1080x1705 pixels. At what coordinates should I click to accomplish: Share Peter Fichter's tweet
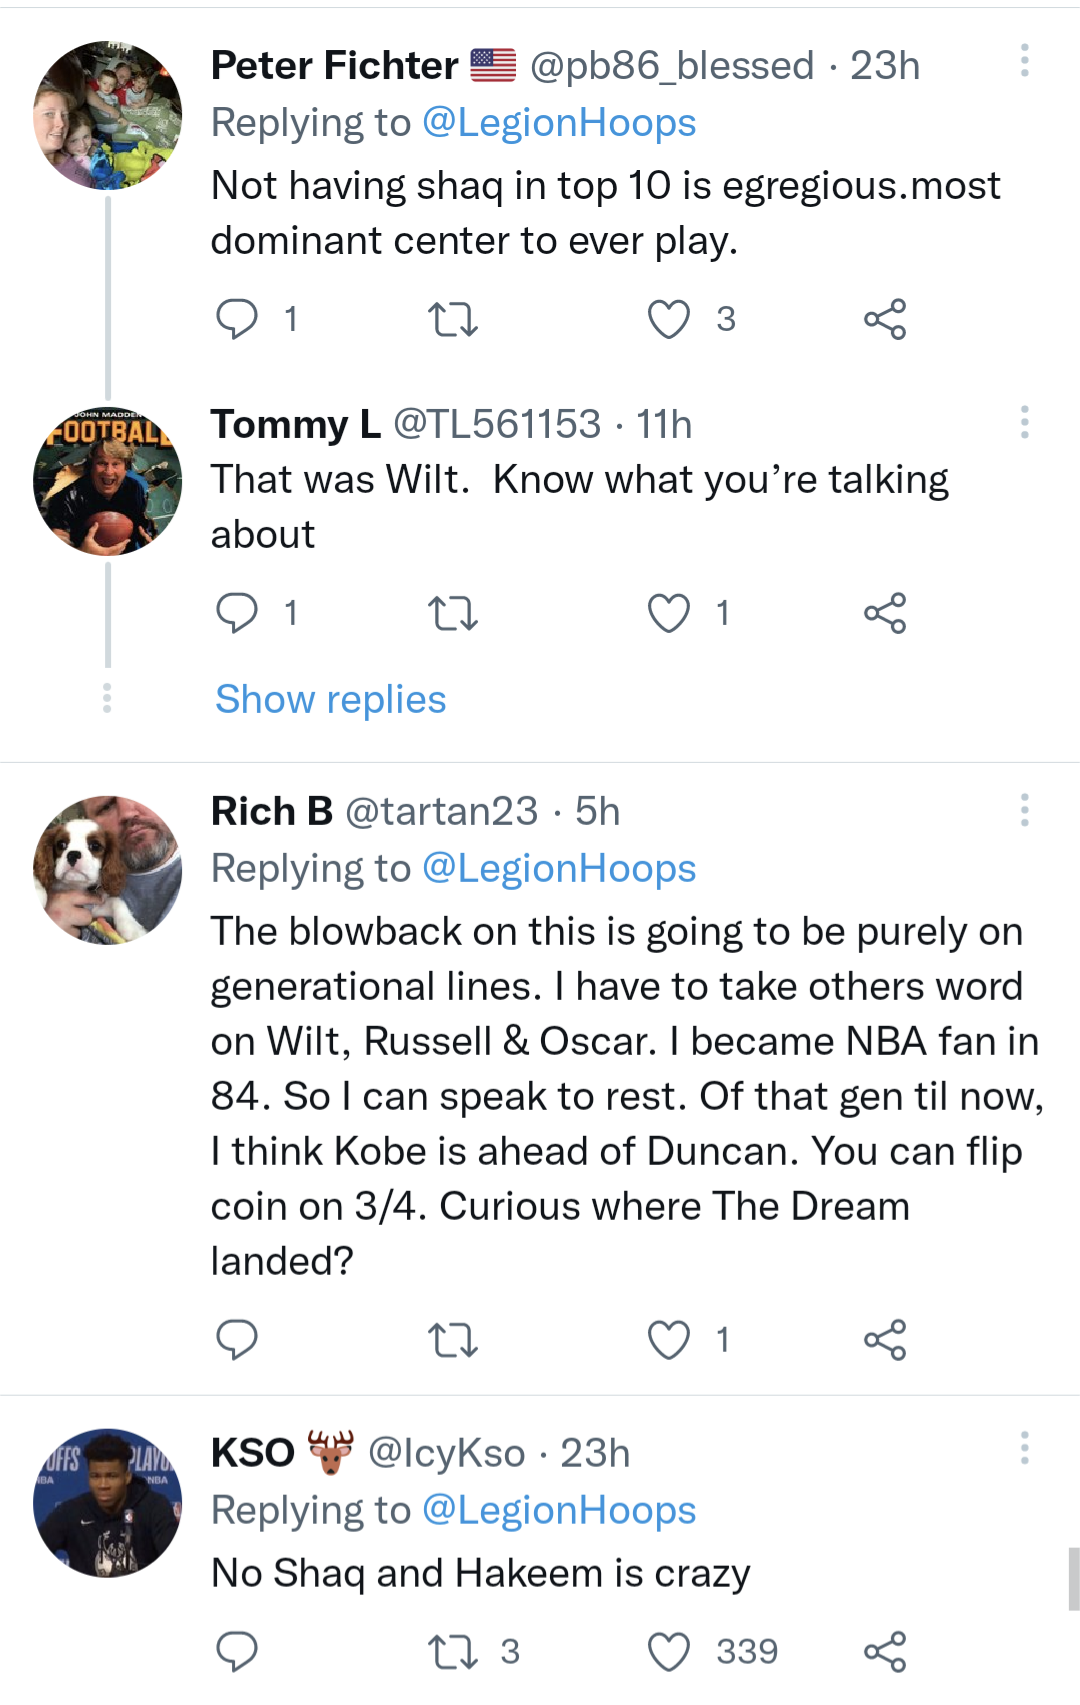tap(885, 320)
